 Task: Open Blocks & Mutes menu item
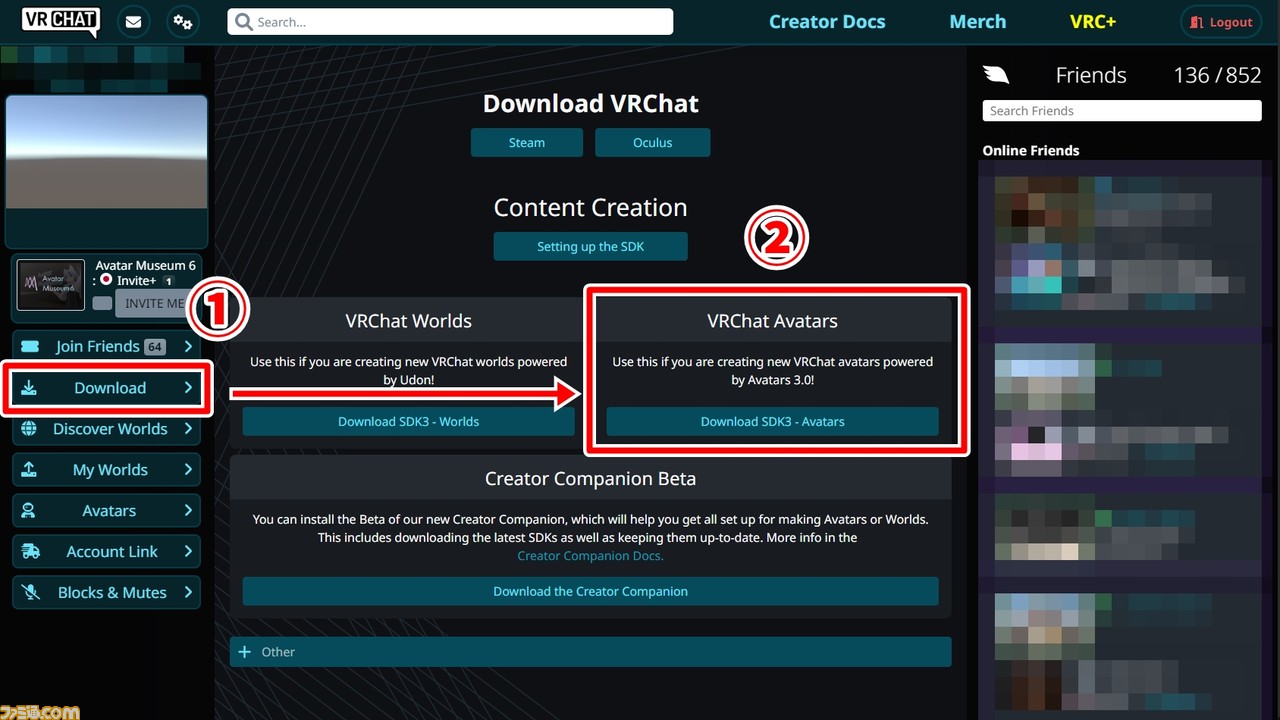click(106, 592)
